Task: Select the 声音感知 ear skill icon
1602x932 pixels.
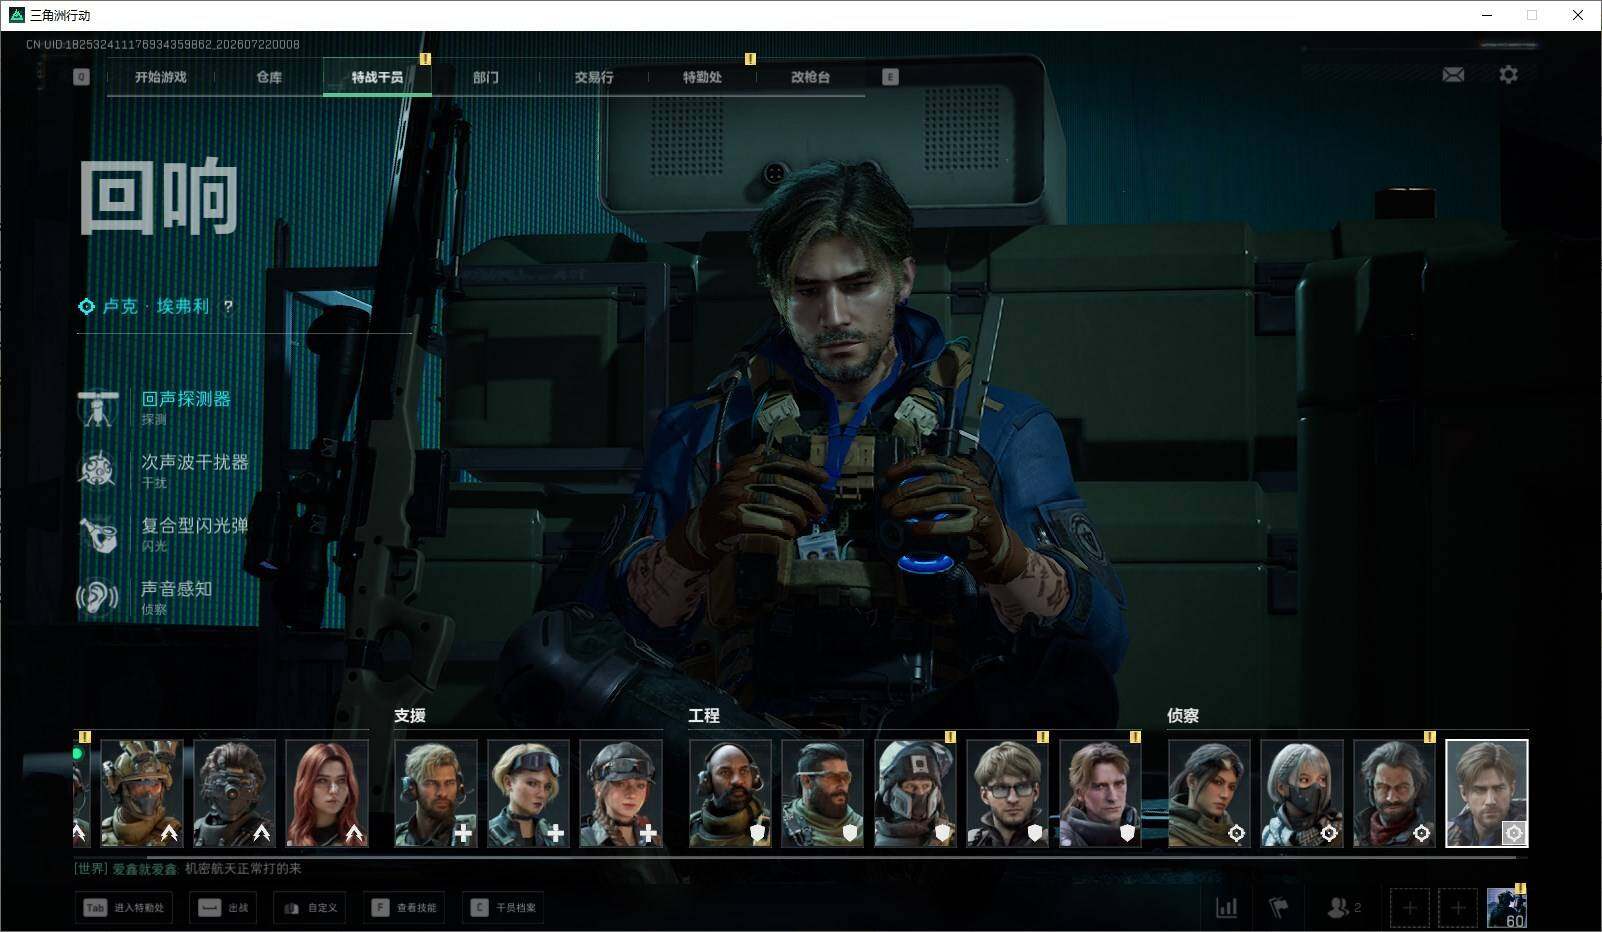Action: pos(98,597)
